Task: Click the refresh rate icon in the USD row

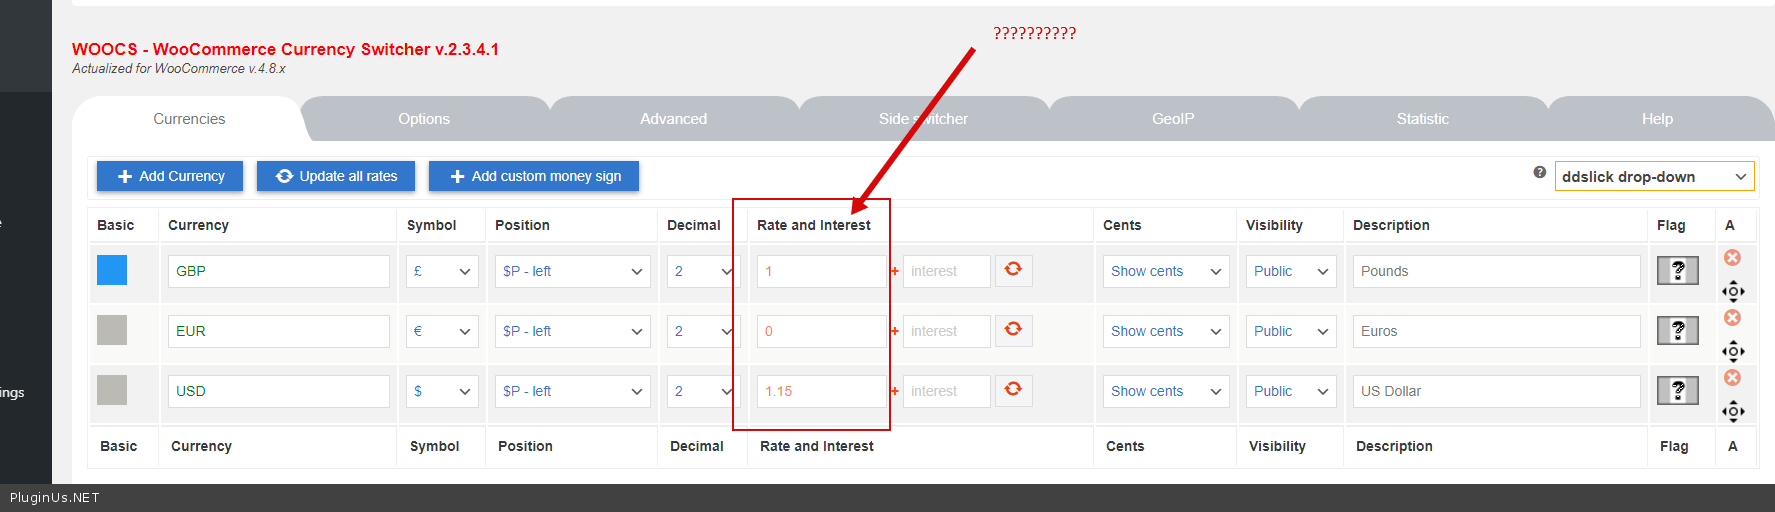Action: click(1013, 390)
